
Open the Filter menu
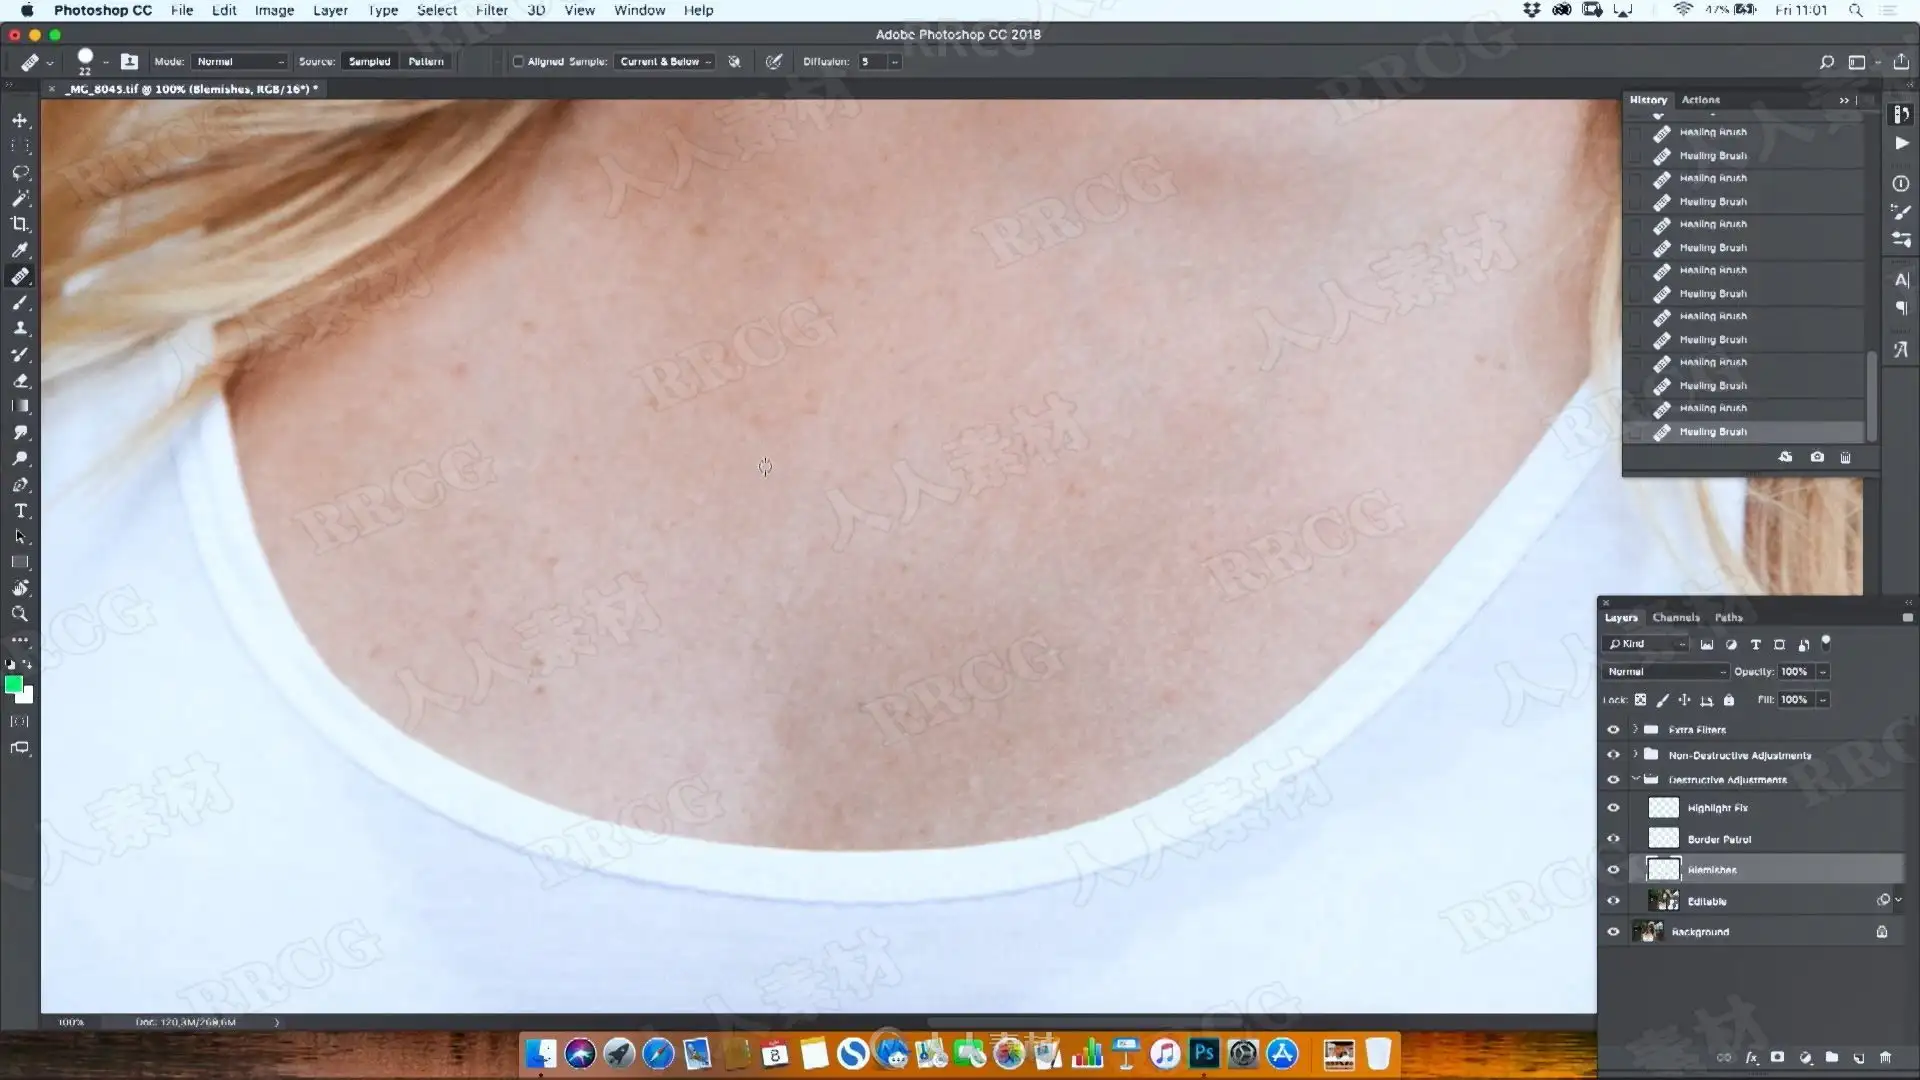point(491,10)
